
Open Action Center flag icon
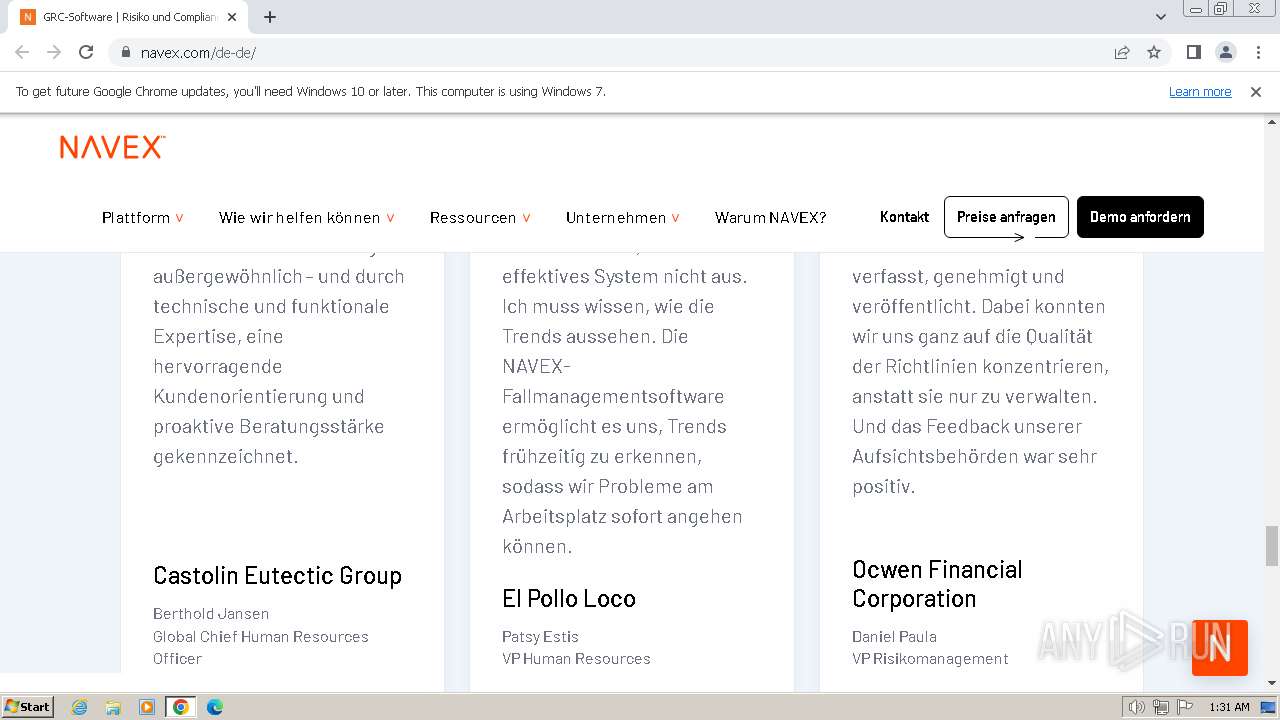[x=1184, y=707]
